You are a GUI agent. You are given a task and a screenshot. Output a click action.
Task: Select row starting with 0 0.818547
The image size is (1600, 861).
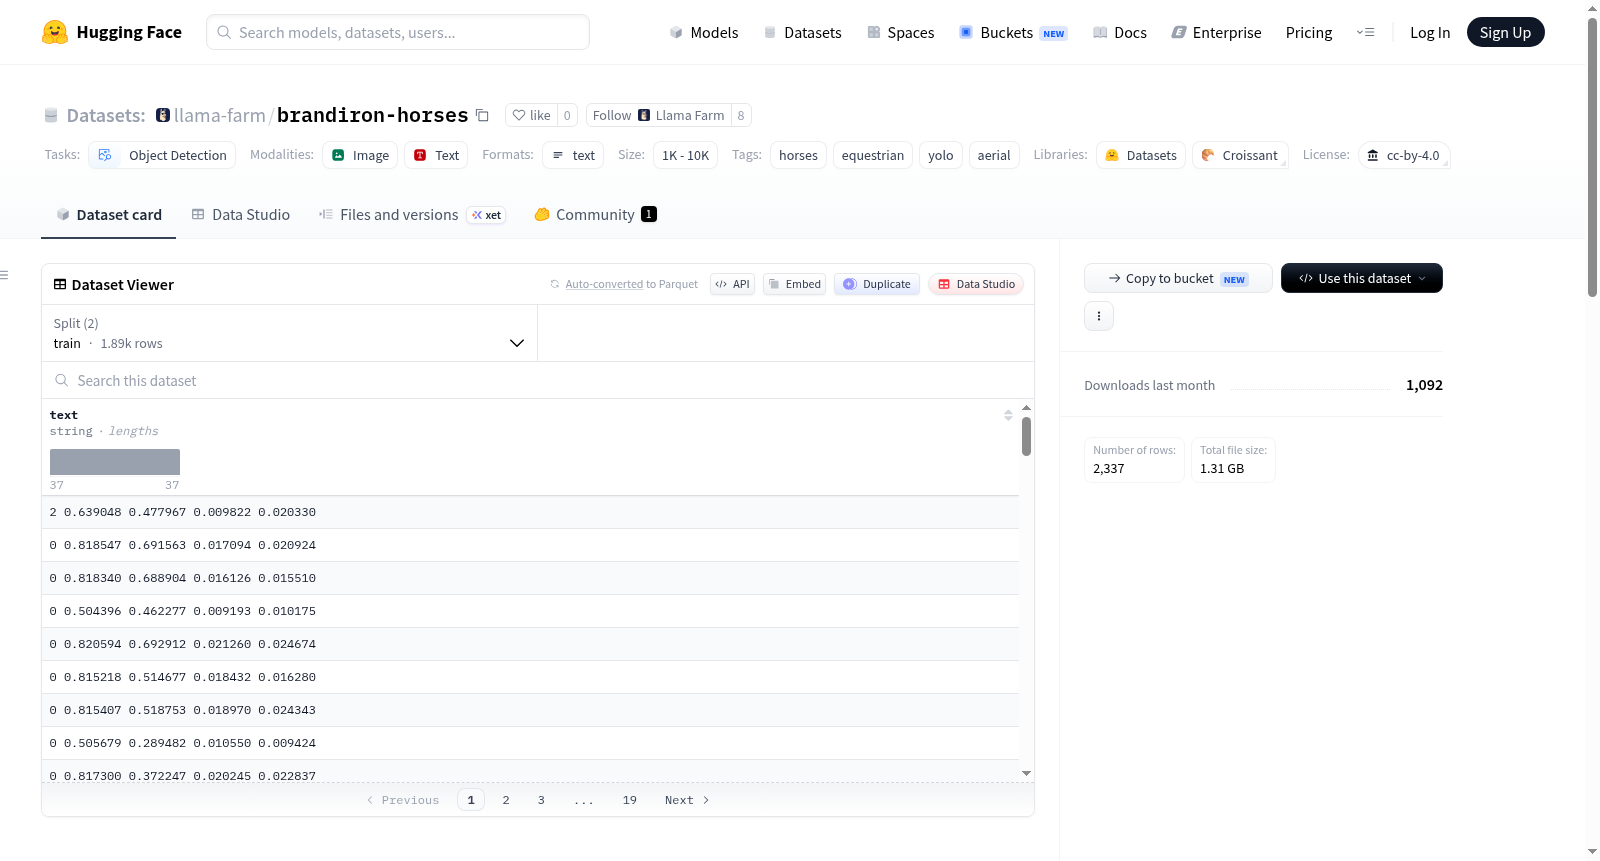point(530,545)
